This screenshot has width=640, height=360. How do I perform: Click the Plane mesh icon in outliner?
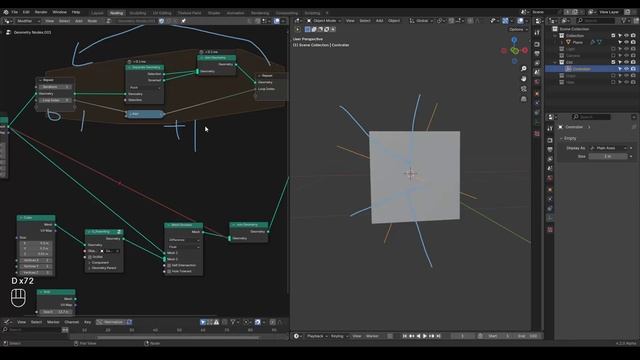pos(568,42)
